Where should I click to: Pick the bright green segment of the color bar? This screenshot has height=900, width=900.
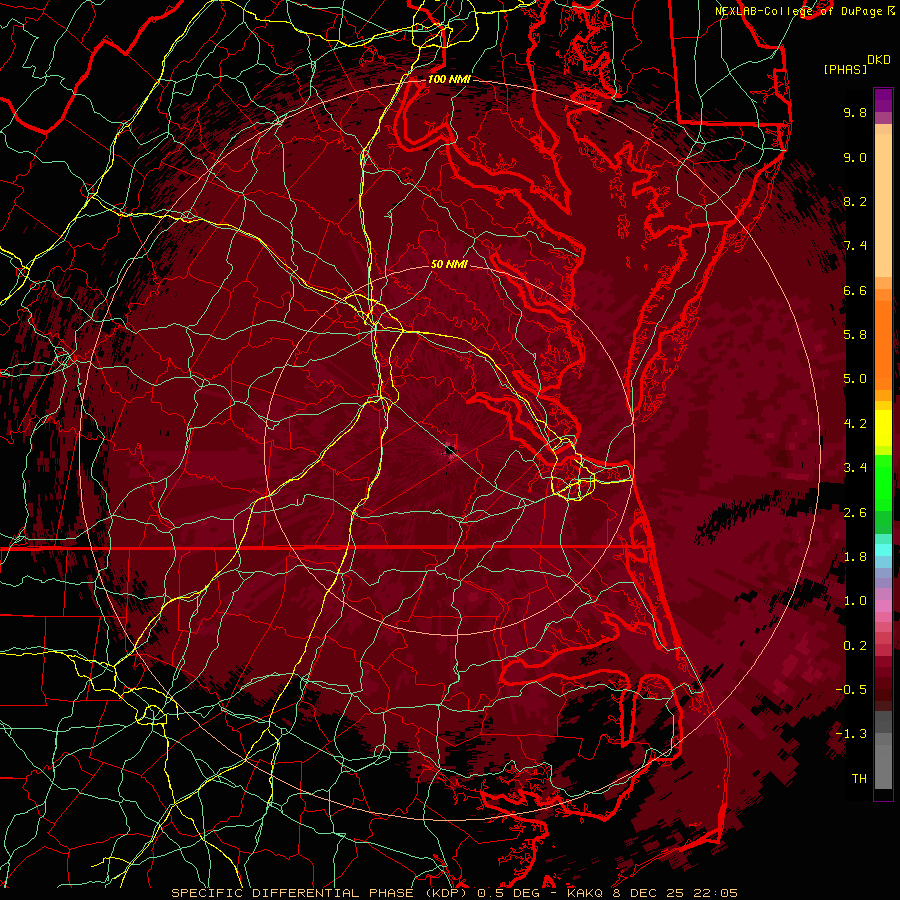(883, 482)
